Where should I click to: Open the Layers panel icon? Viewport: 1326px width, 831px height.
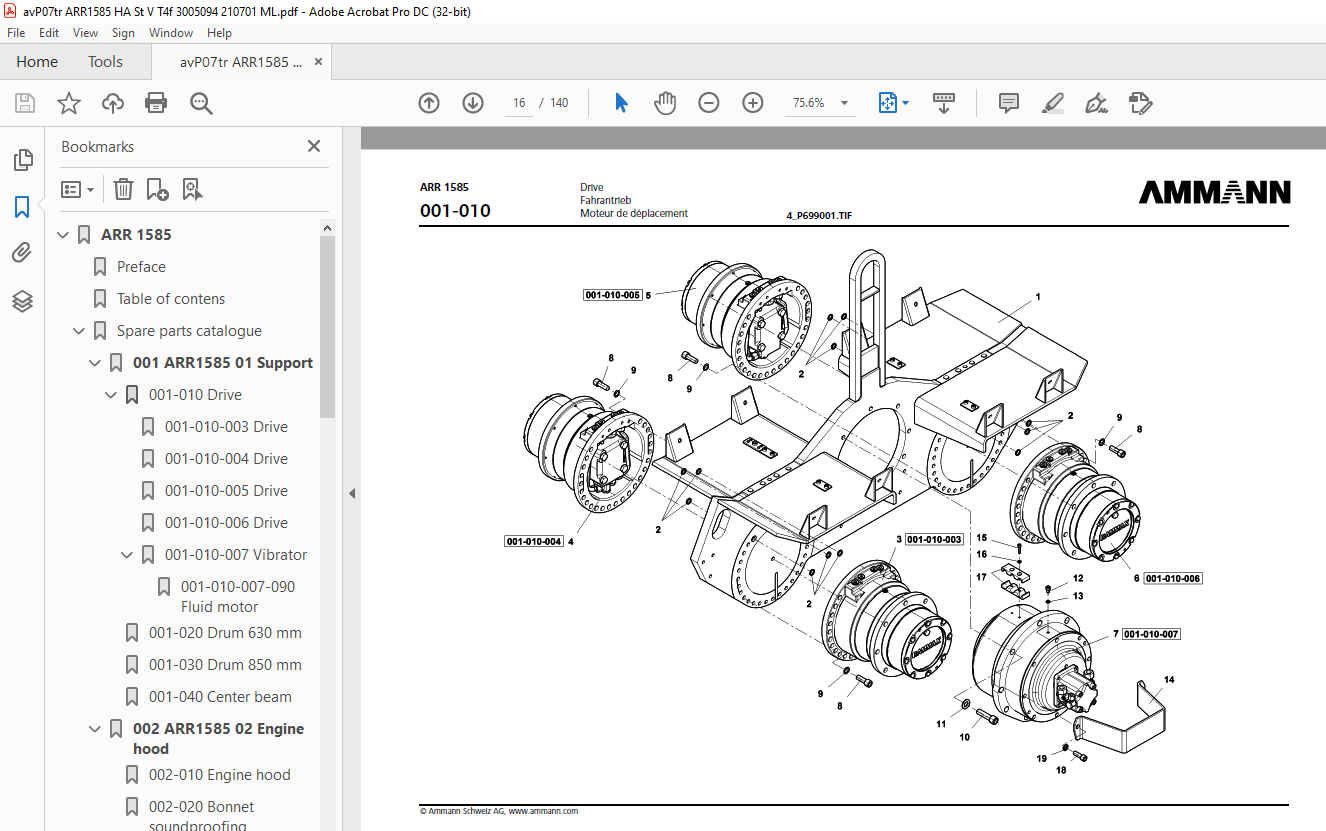point(22,300)
